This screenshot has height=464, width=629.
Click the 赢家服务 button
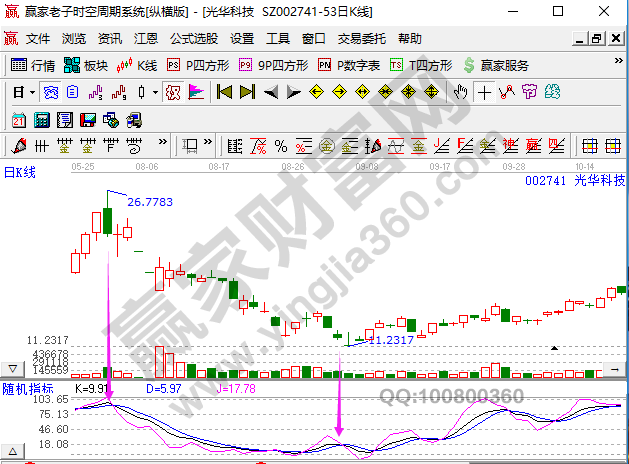[496, 66]
